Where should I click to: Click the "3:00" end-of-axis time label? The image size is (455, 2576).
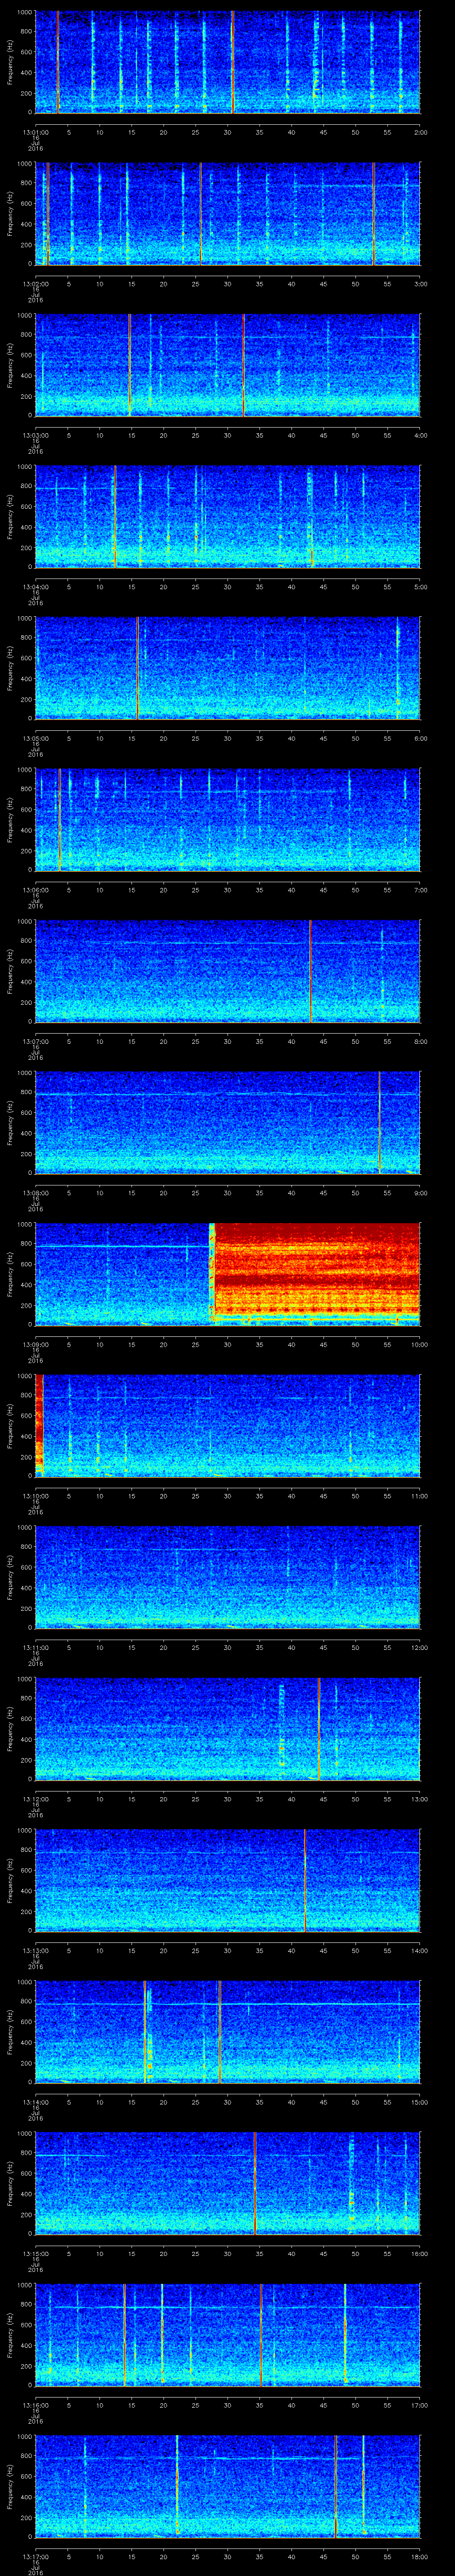420,284
